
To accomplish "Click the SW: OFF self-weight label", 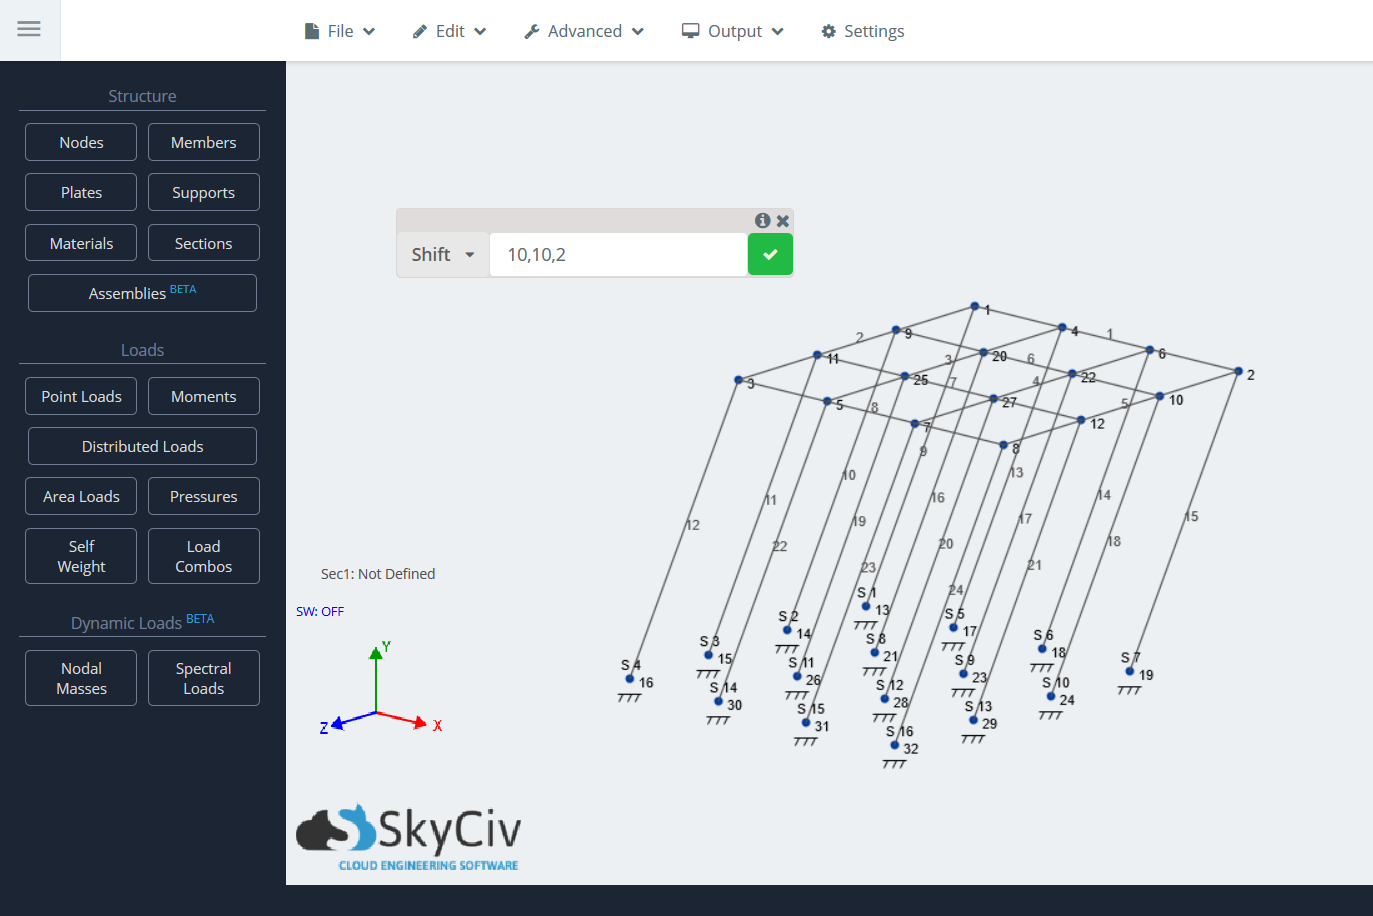I will 320,611.
